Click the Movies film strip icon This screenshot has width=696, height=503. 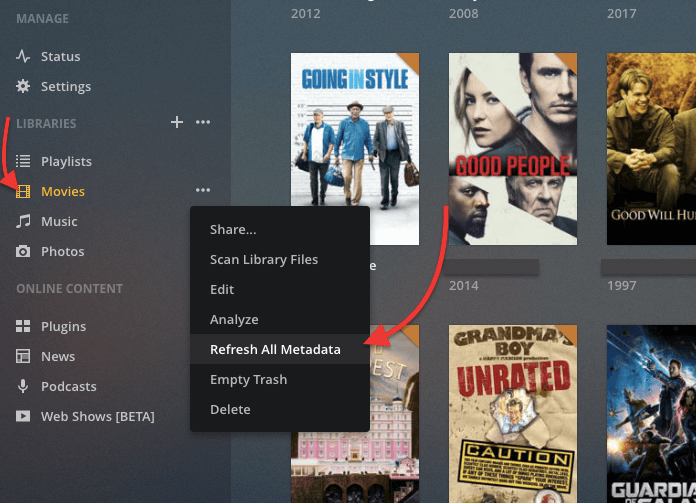23,191
